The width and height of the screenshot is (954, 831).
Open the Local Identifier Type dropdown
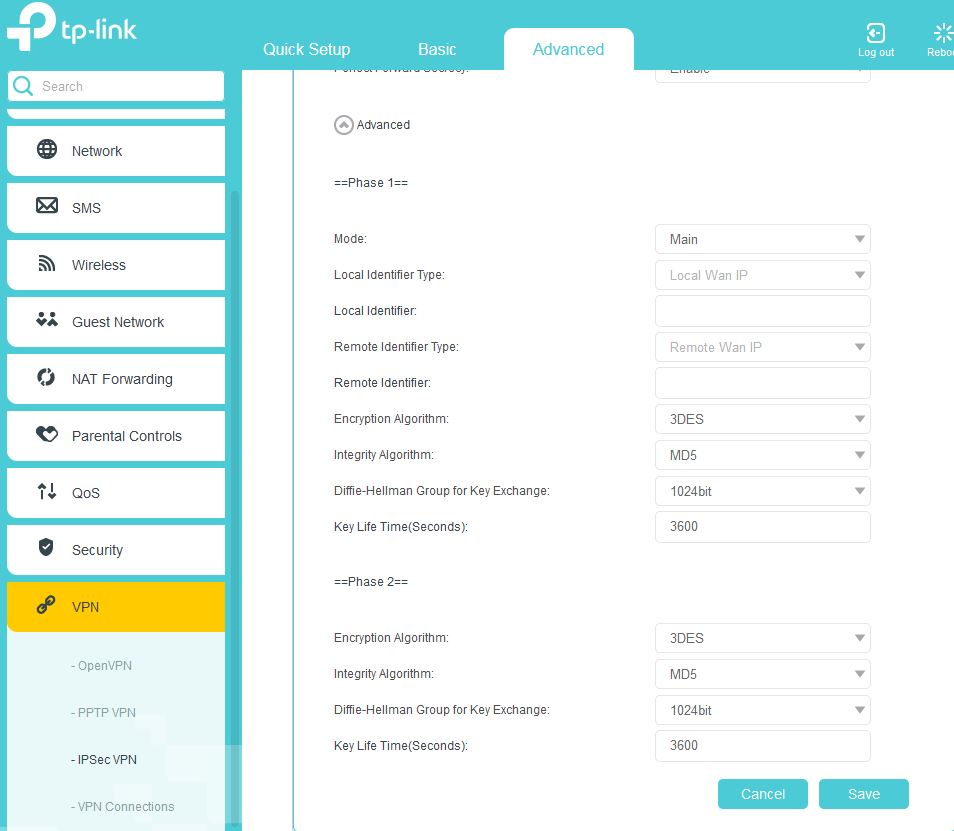point(762,275)
